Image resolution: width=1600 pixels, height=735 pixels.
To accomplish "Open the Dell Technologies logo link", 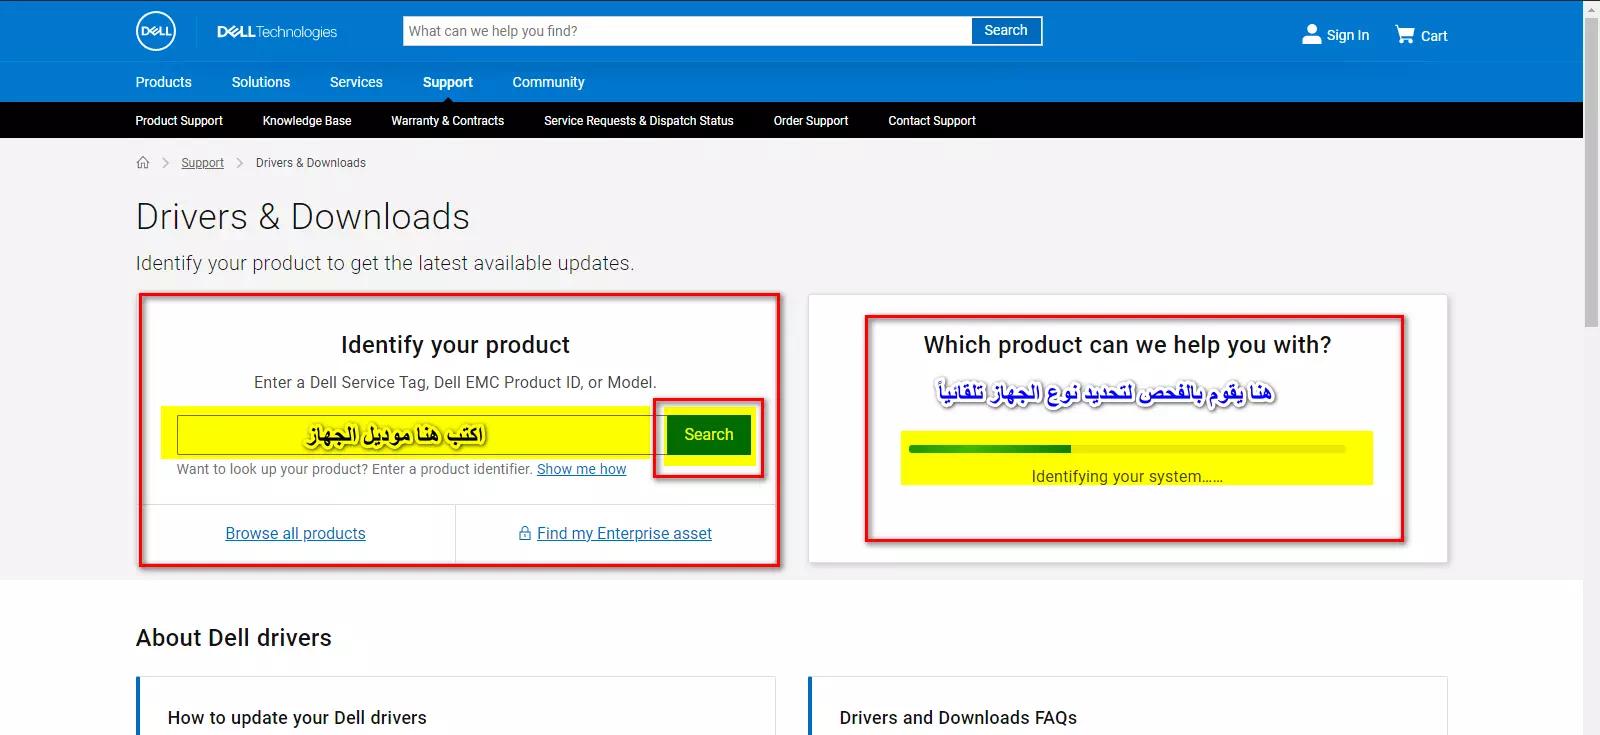I will coord(277,32).
